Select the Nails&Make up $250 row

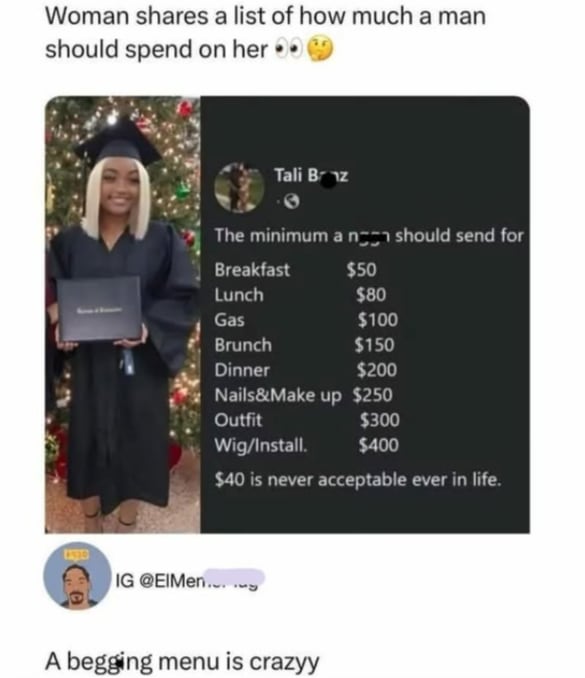point(304,395)
